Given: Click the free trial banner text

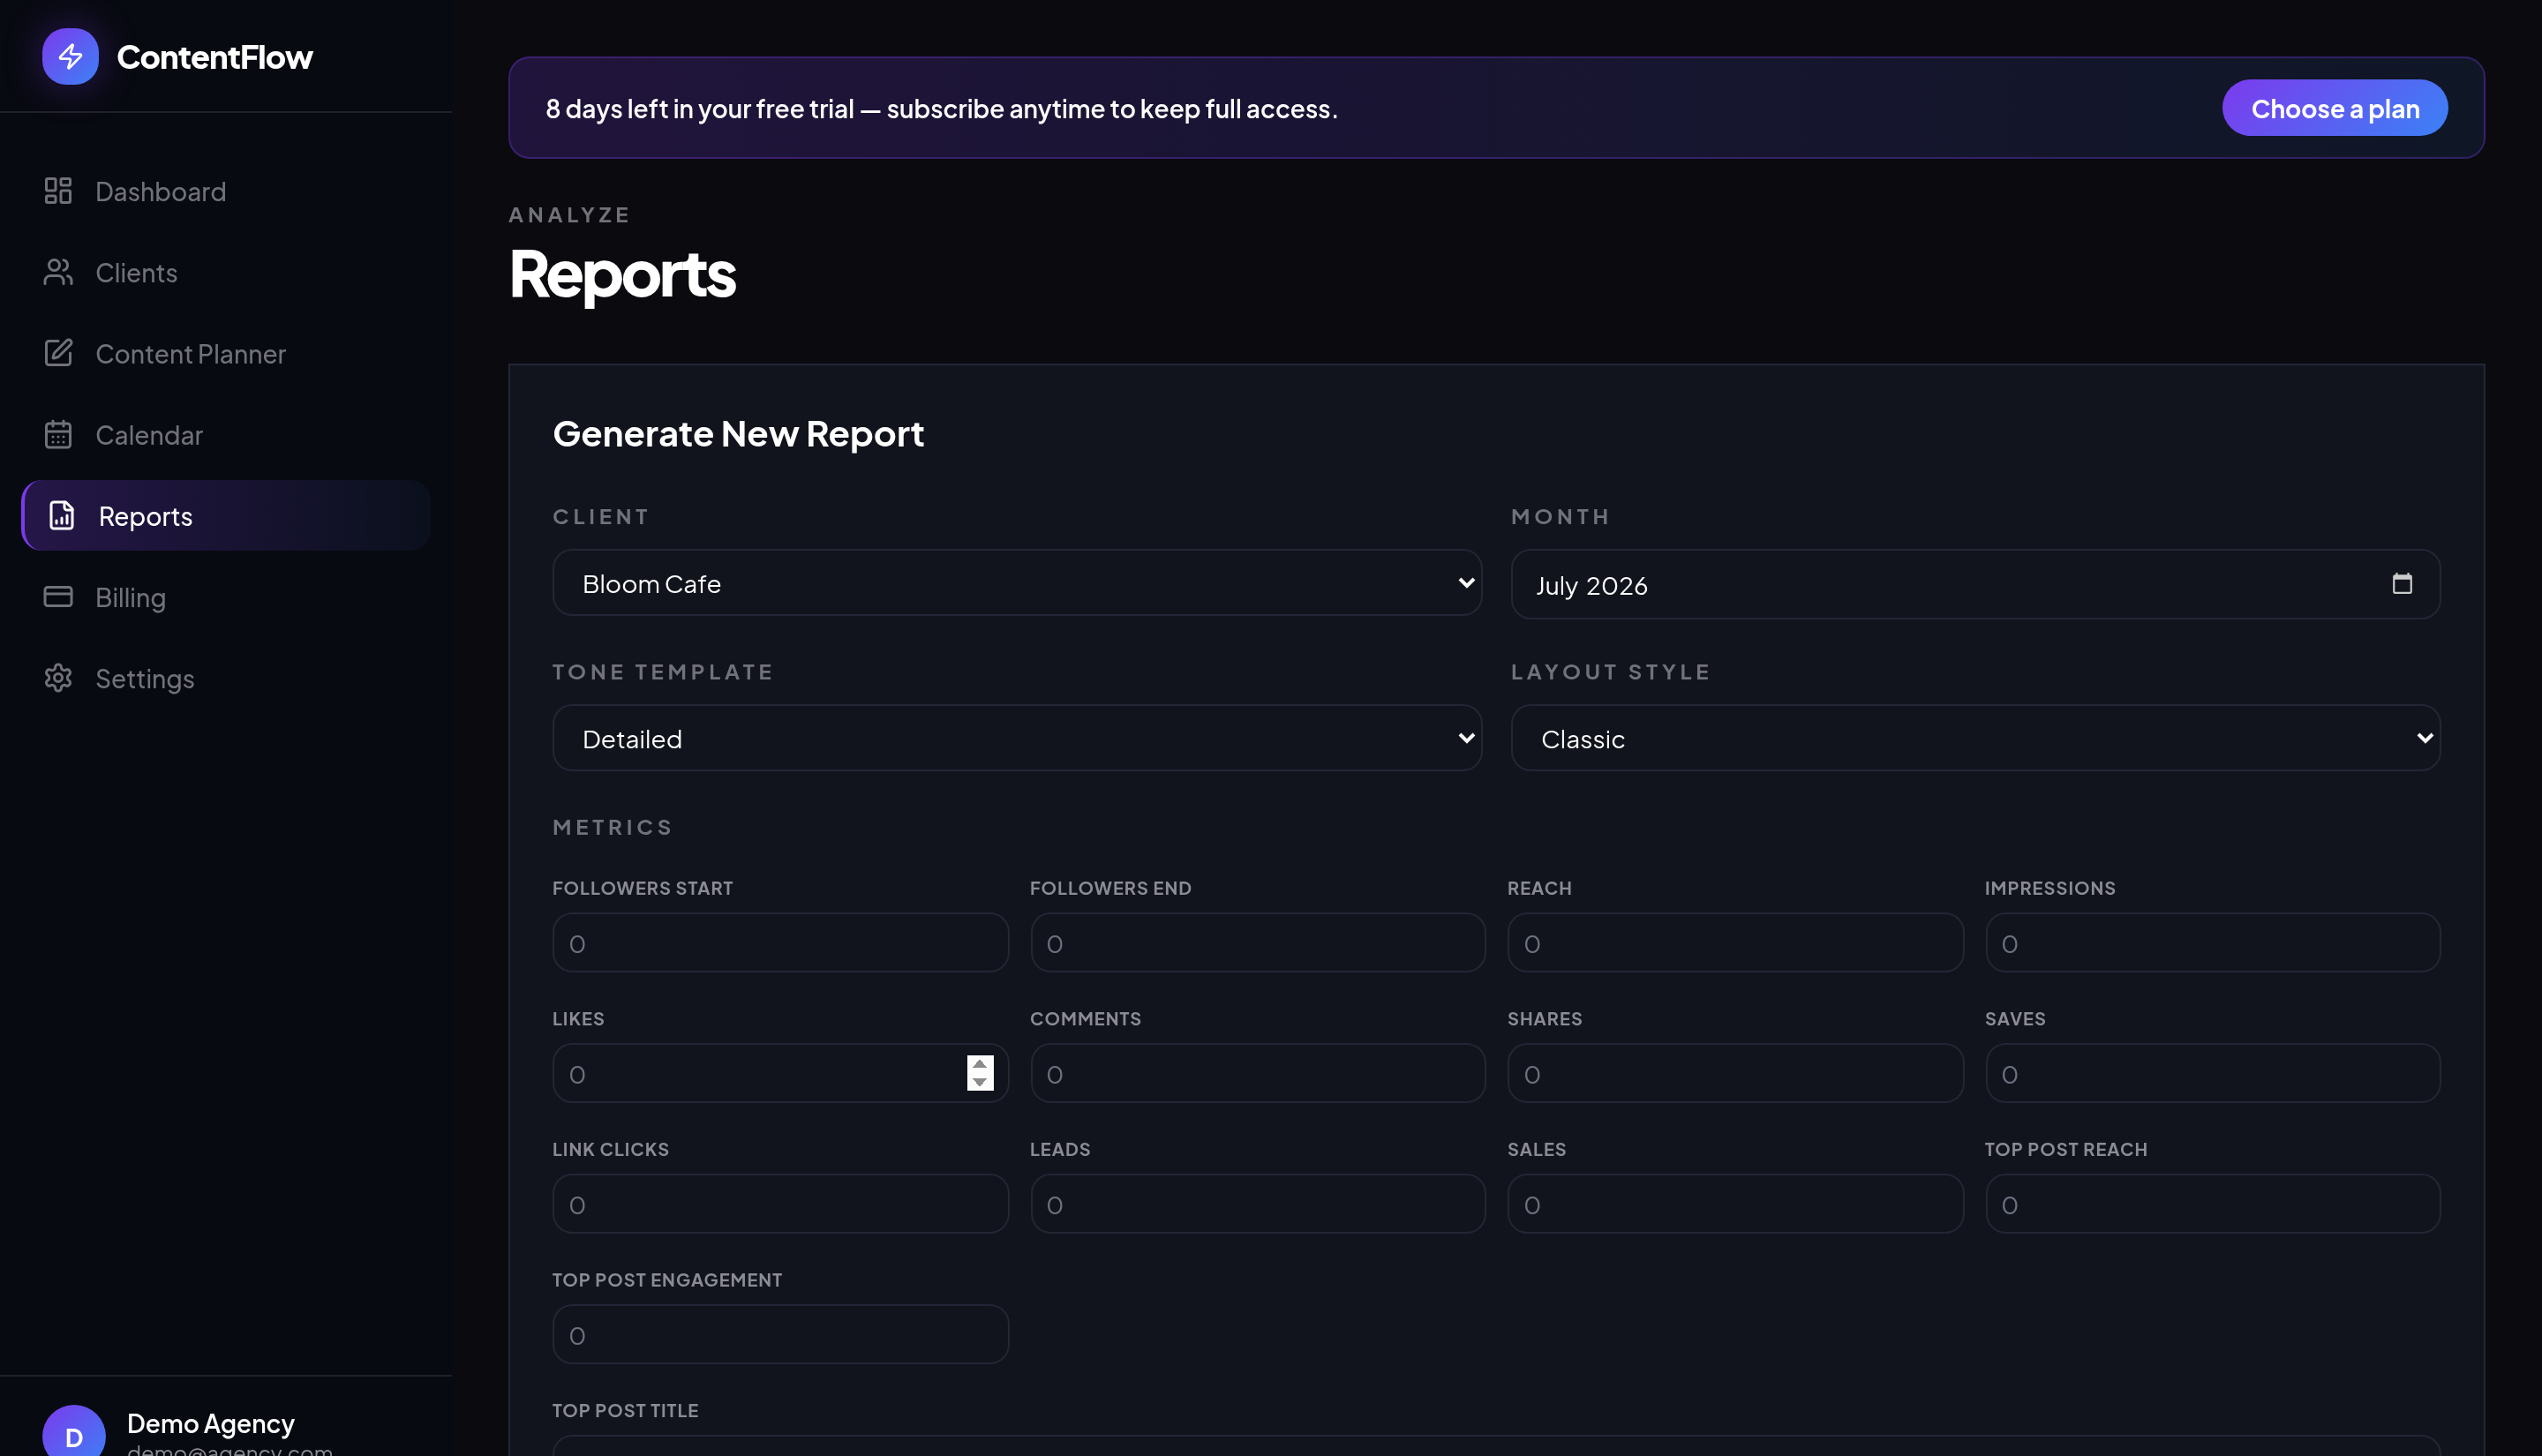Looking at the screenshot, I should 941,108.
